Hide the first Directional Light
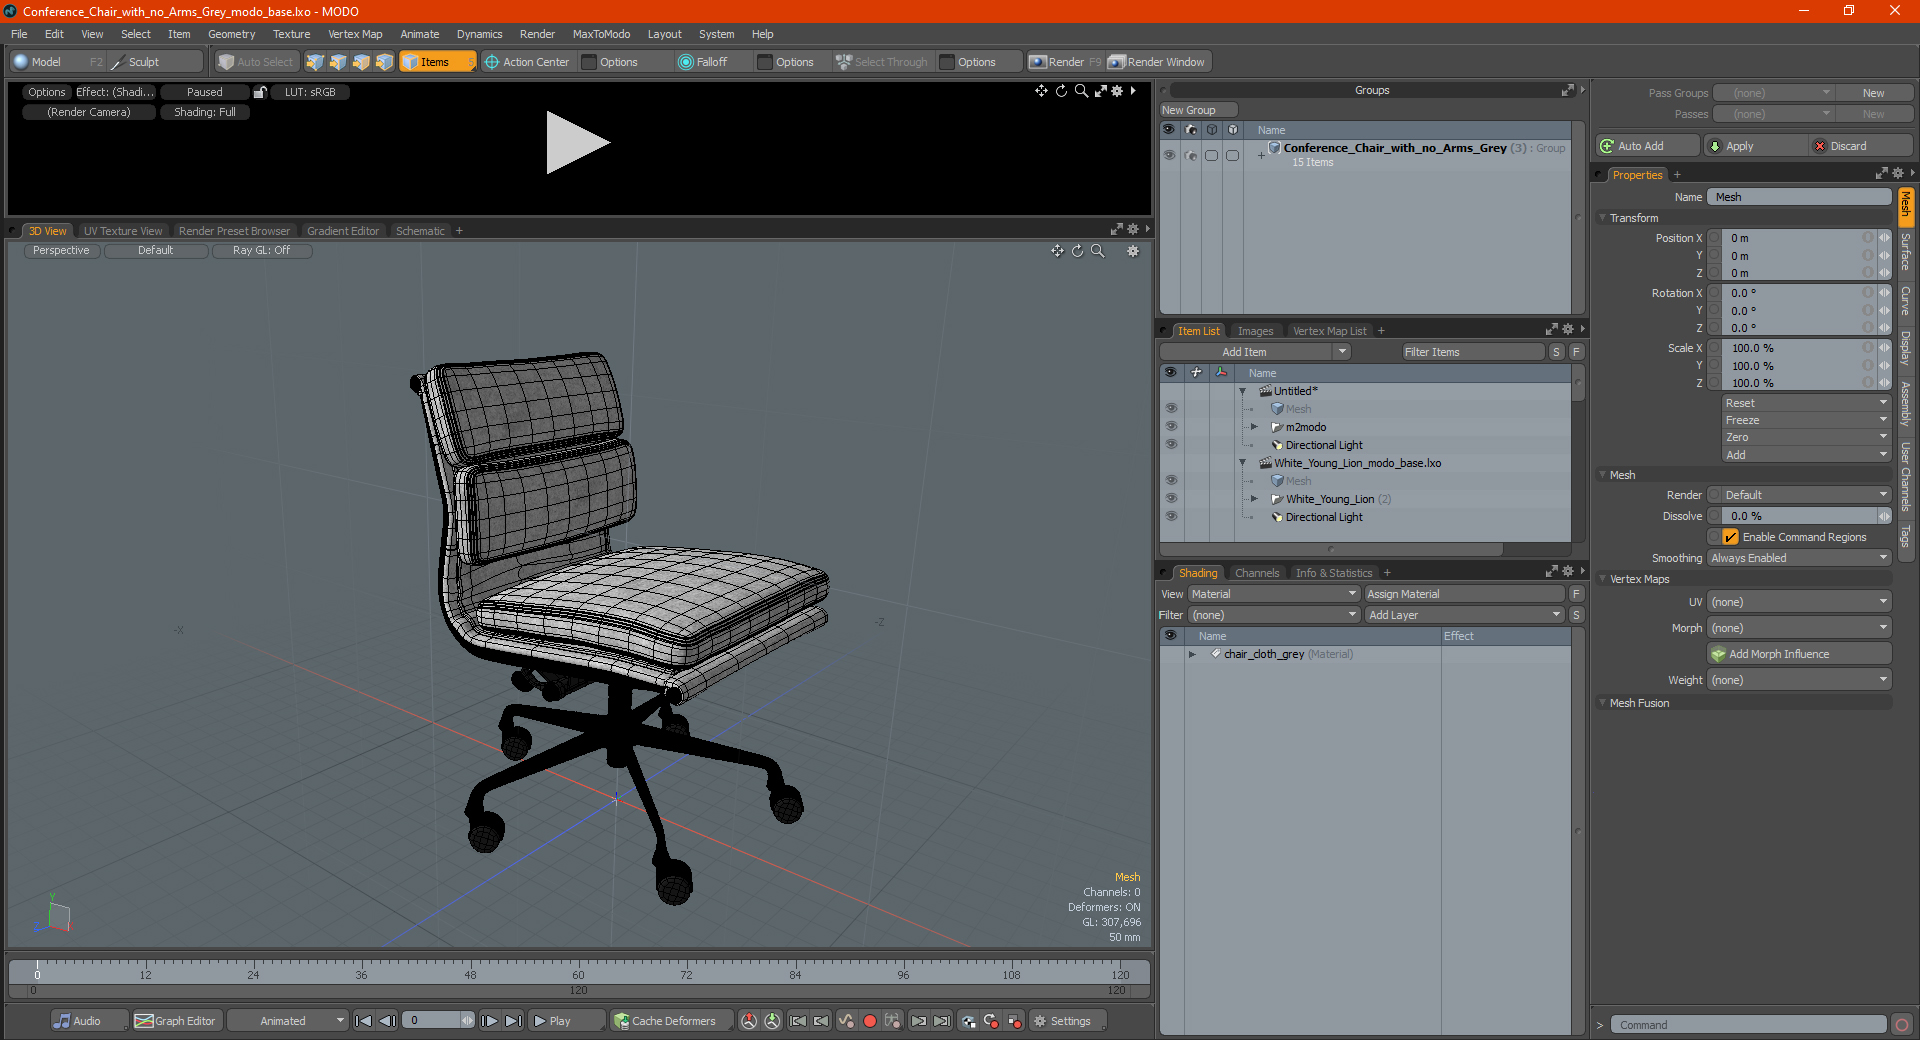This screenshot has height=1040, width=1920. 1171,445
